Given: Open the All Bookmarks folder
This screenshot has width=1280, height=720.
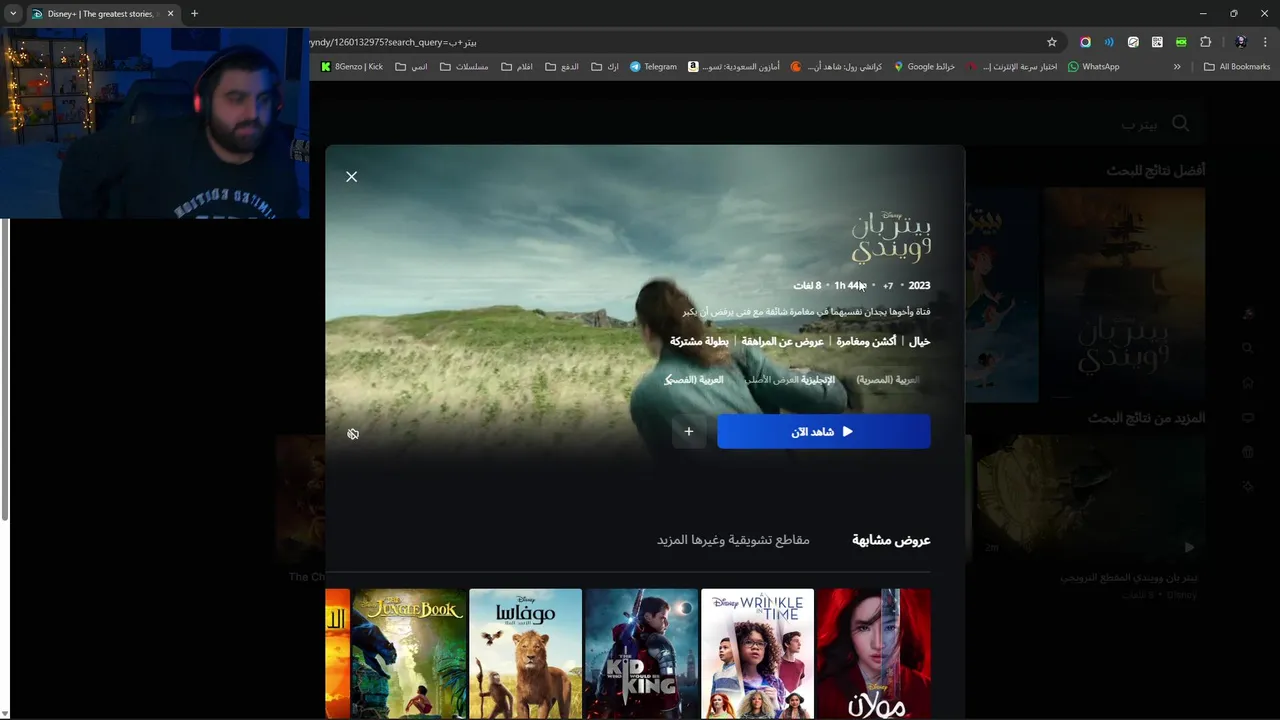Looking at the screenshot, I should [x=1237, y=67].
